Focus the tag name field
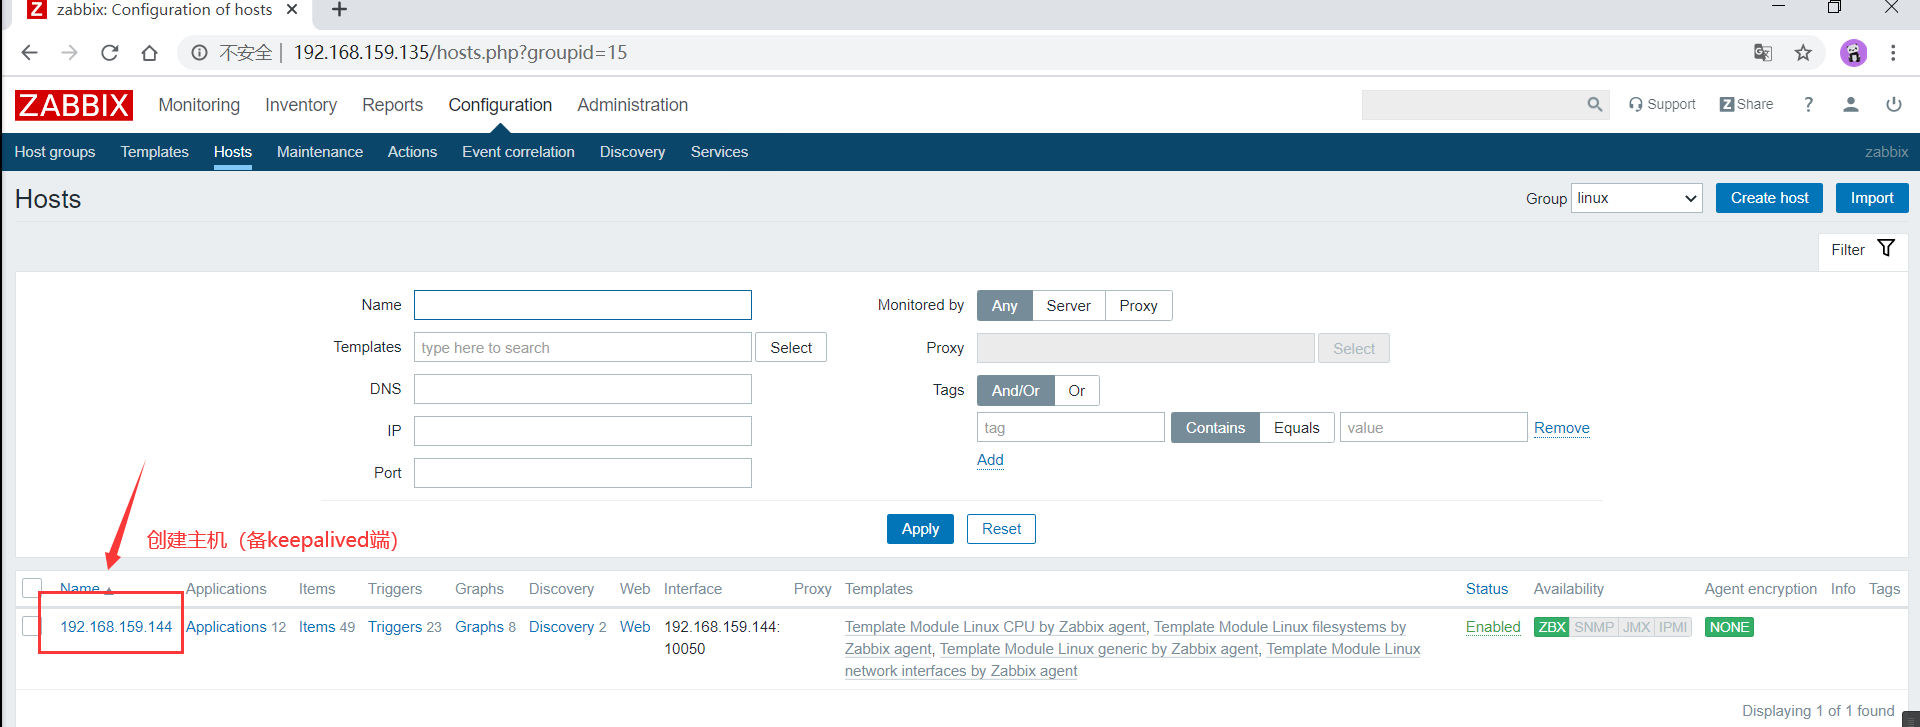 [x=1070, y=428]
